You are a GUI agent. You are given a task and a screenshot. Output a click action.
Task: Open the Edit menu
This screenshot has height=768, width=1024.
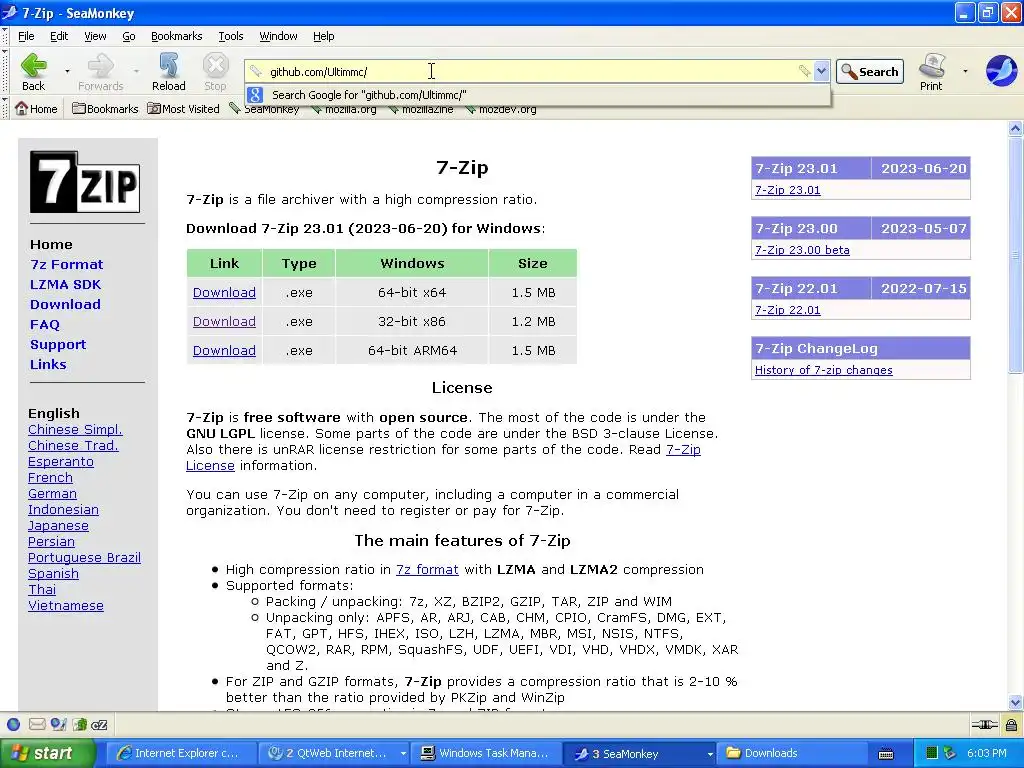click(x=59, y=36)
